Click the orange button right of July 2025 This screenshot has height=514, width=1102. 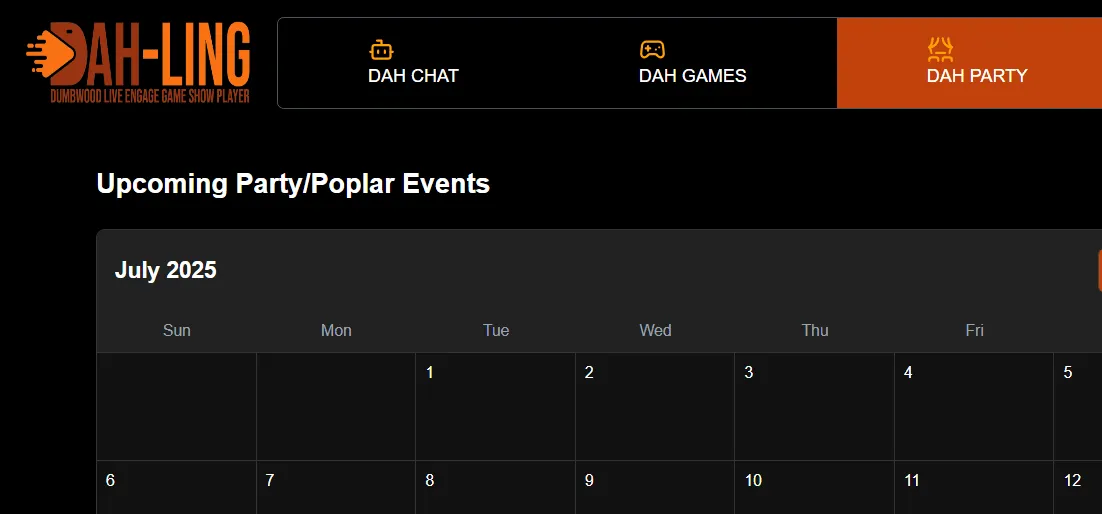point(1099,270)
